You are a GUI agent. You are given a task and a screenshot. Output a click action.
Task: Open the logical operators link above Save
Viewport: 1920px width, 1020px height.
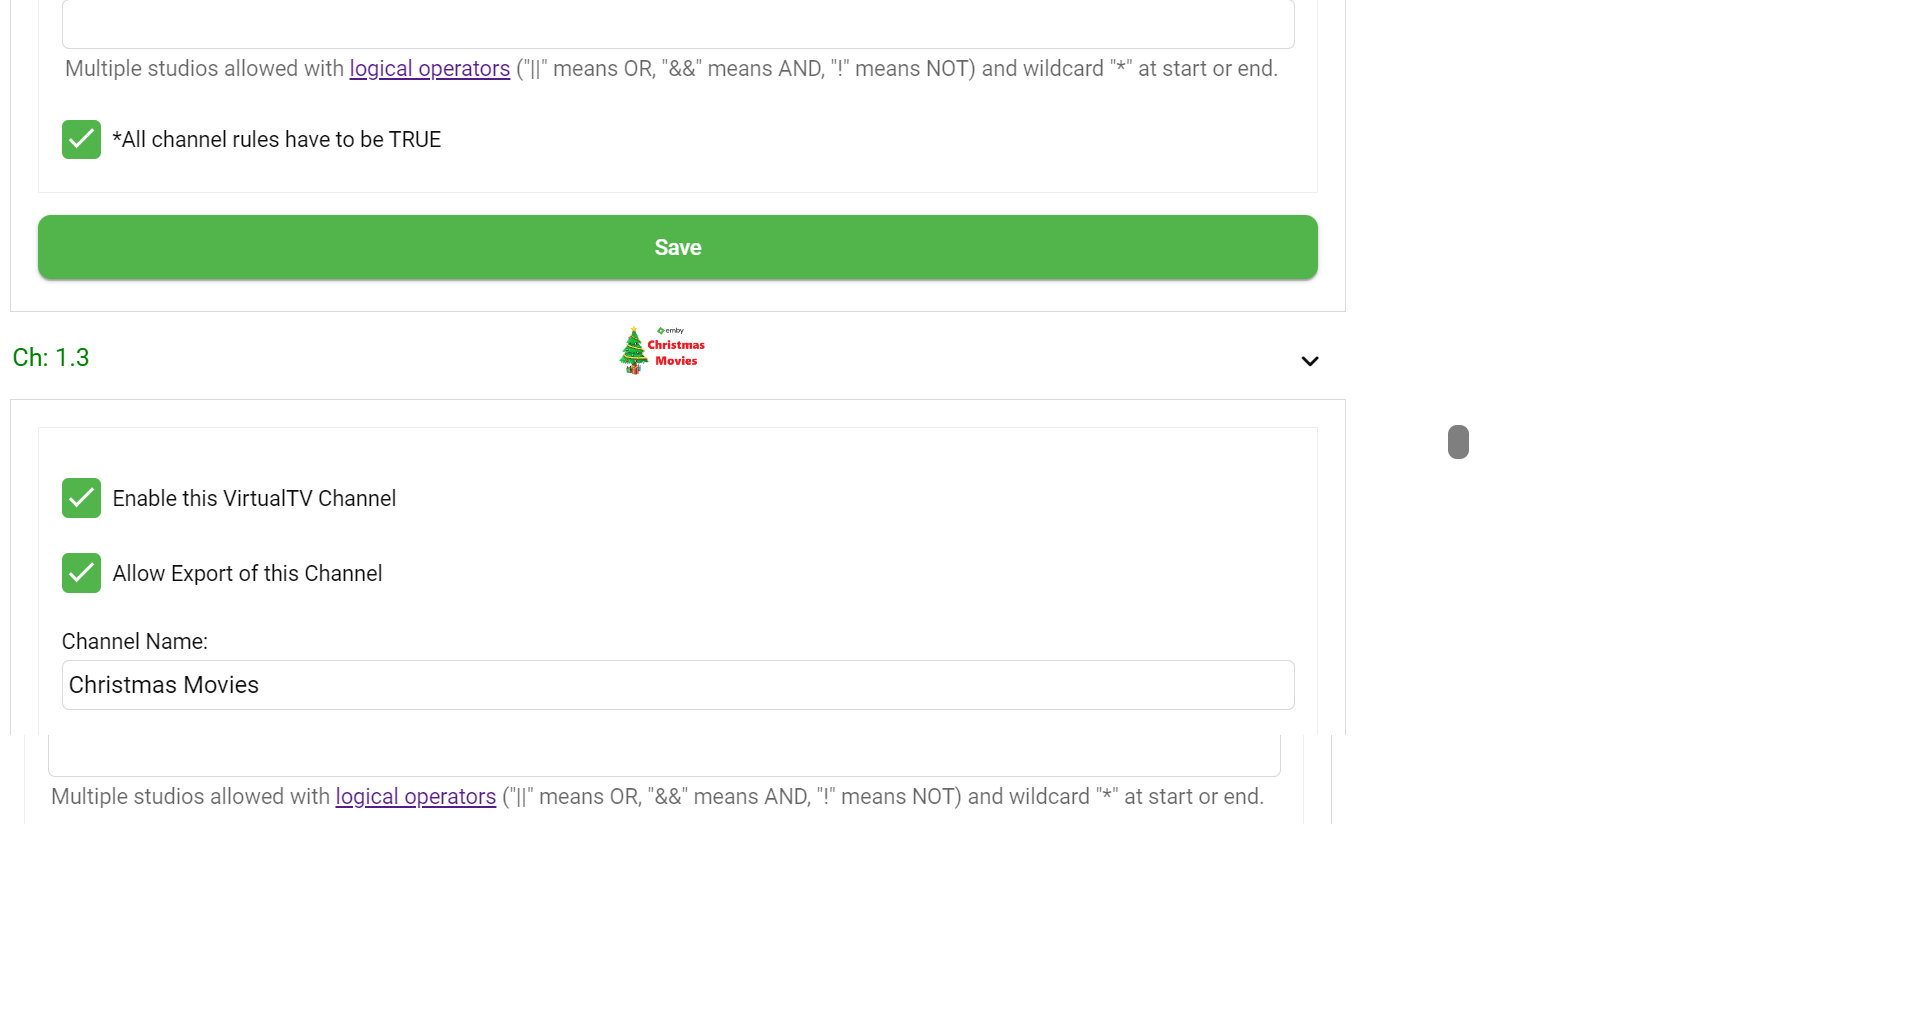[429, 69]
